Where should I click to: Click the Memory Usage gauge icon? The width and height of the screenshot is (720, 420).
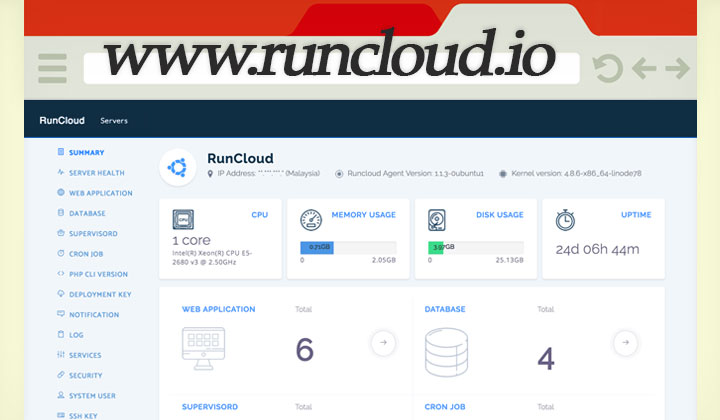[311, 219]
